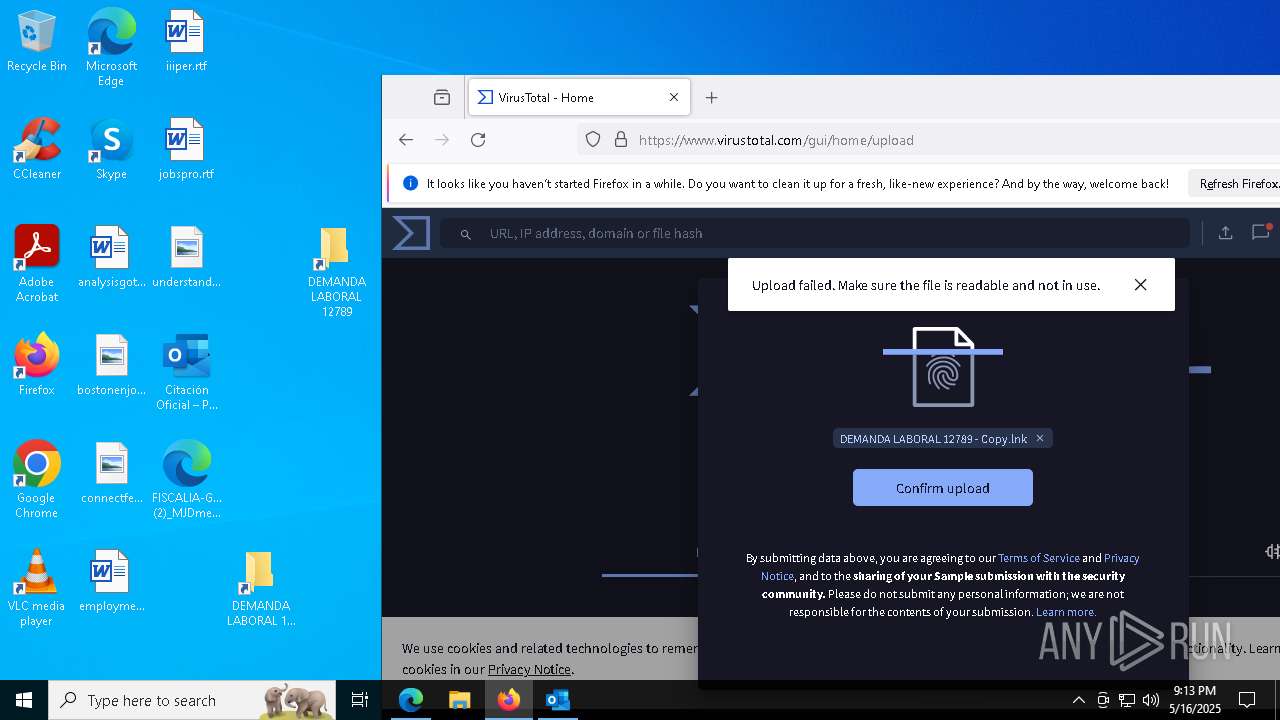
Task: Click the VirusTotal logo icon
Action: [x=411, y=233]
